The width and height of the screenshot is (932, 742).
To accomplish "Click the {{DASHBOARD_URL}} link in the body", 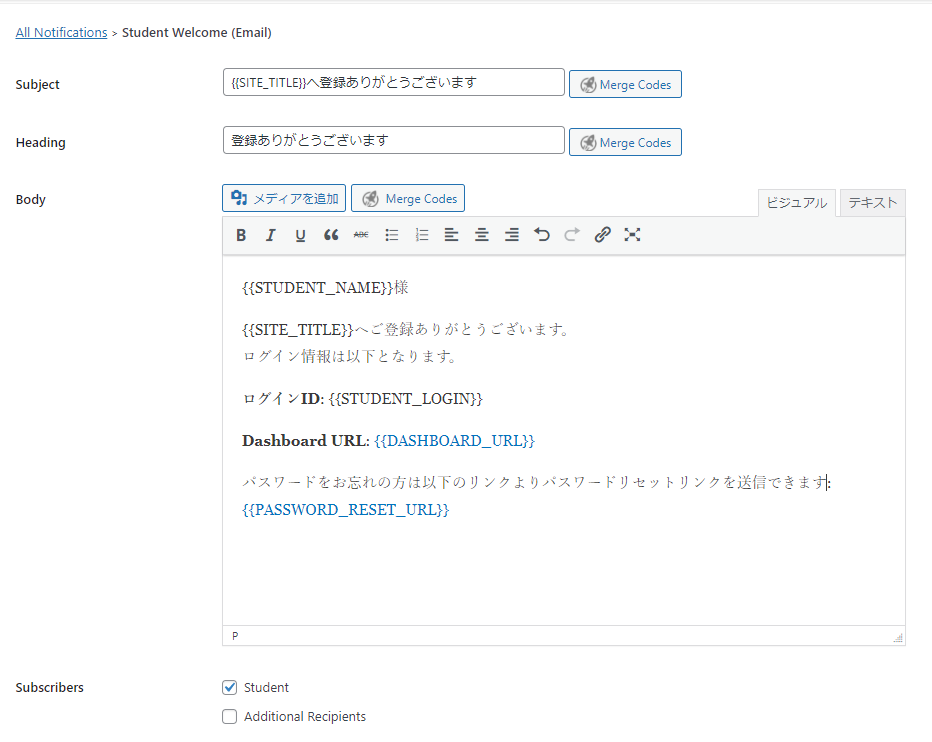I will tap(455, 441).
